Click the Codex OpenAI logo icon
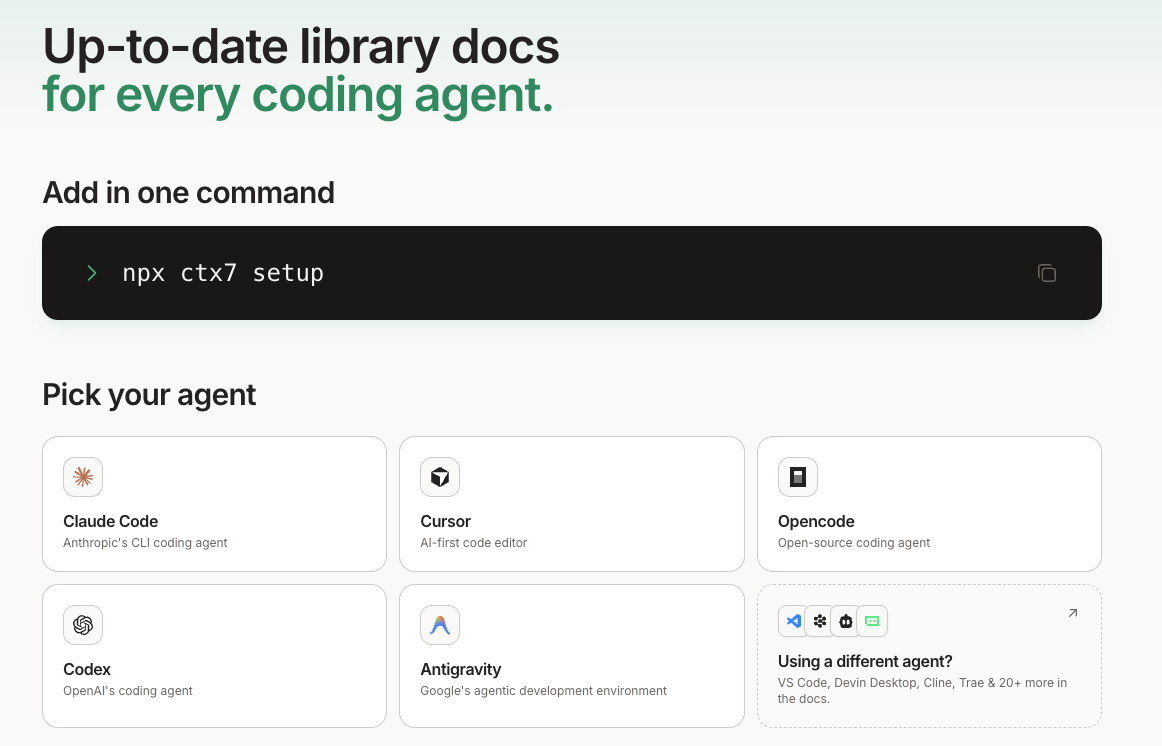This screenshot has height=746, width=1162. click(83, 625)
